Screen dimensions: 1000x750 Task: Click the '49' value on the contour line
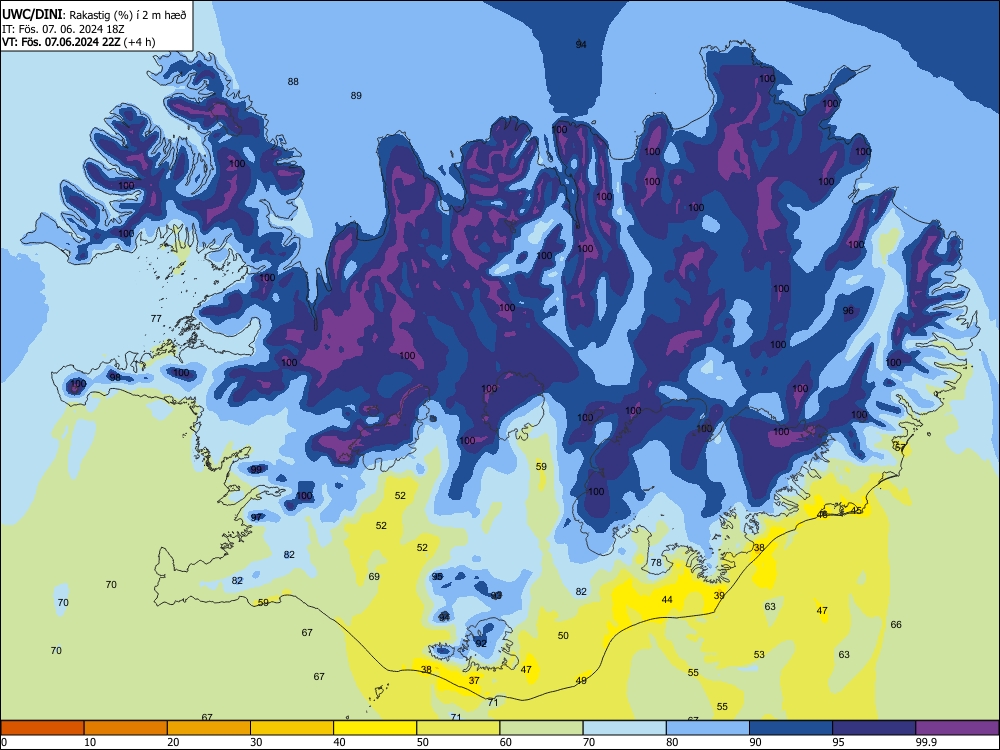click(x=581, y=680)
